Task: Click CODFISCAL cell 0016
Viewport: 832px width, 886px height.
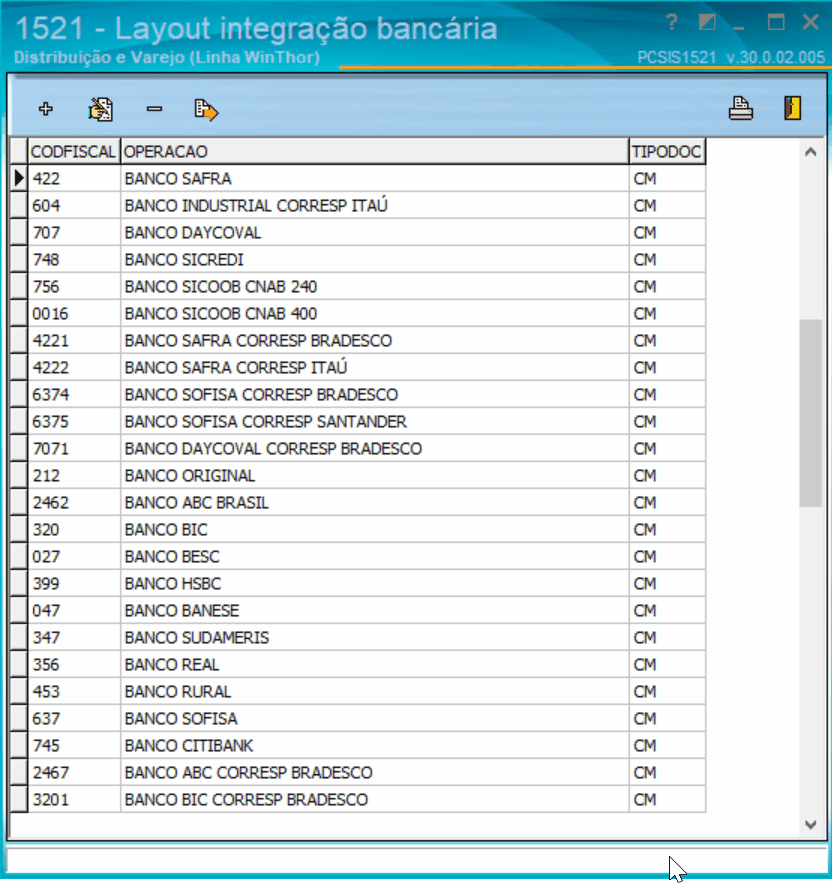Action: tap(74, 314)
